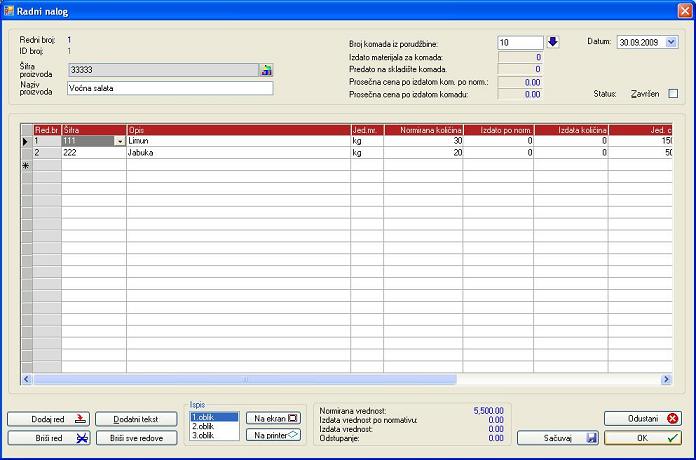Click the horizontal scrollbar right arrow
Image resolution: width=696 pixels, height=460 pixels.
(x=666, y=380)
